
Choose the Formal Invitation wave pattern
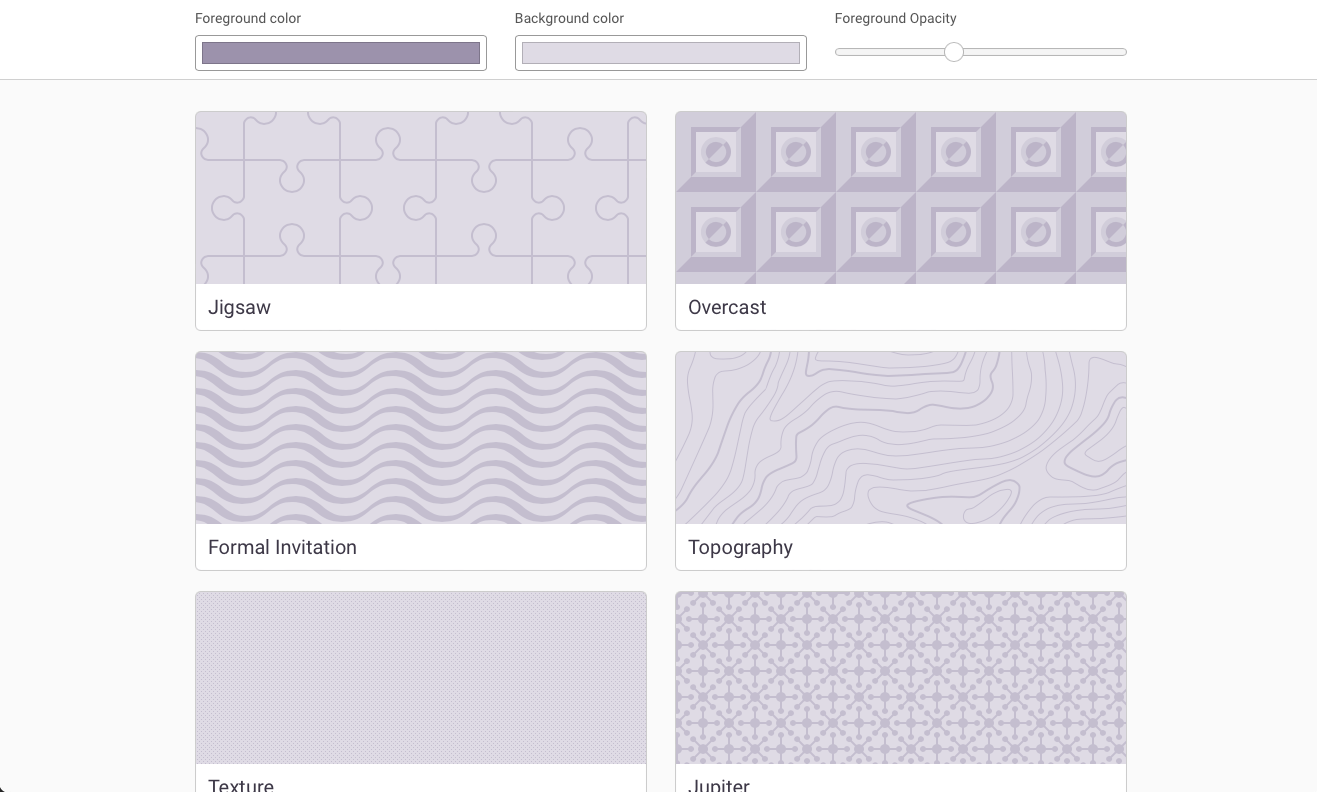(420, 437)
